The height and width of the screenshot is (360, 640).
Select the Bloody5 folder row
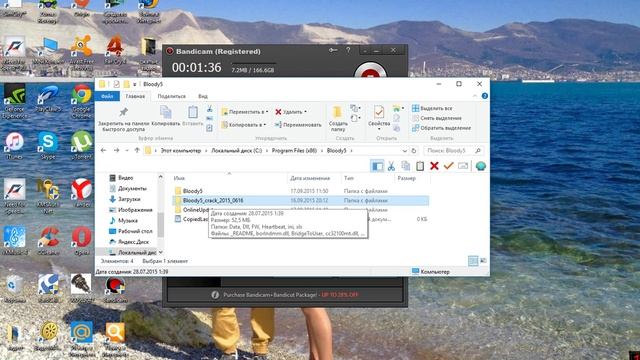tap(300, 191)
